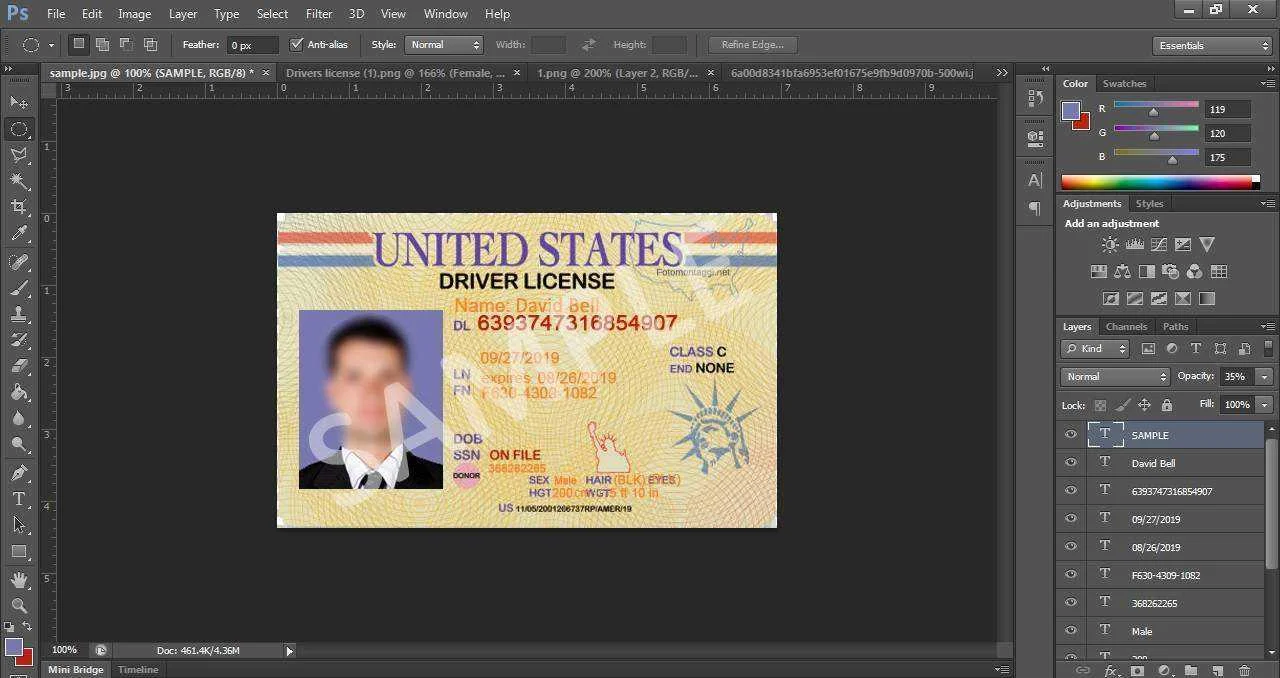Switch to the Channels tab

1126,326
